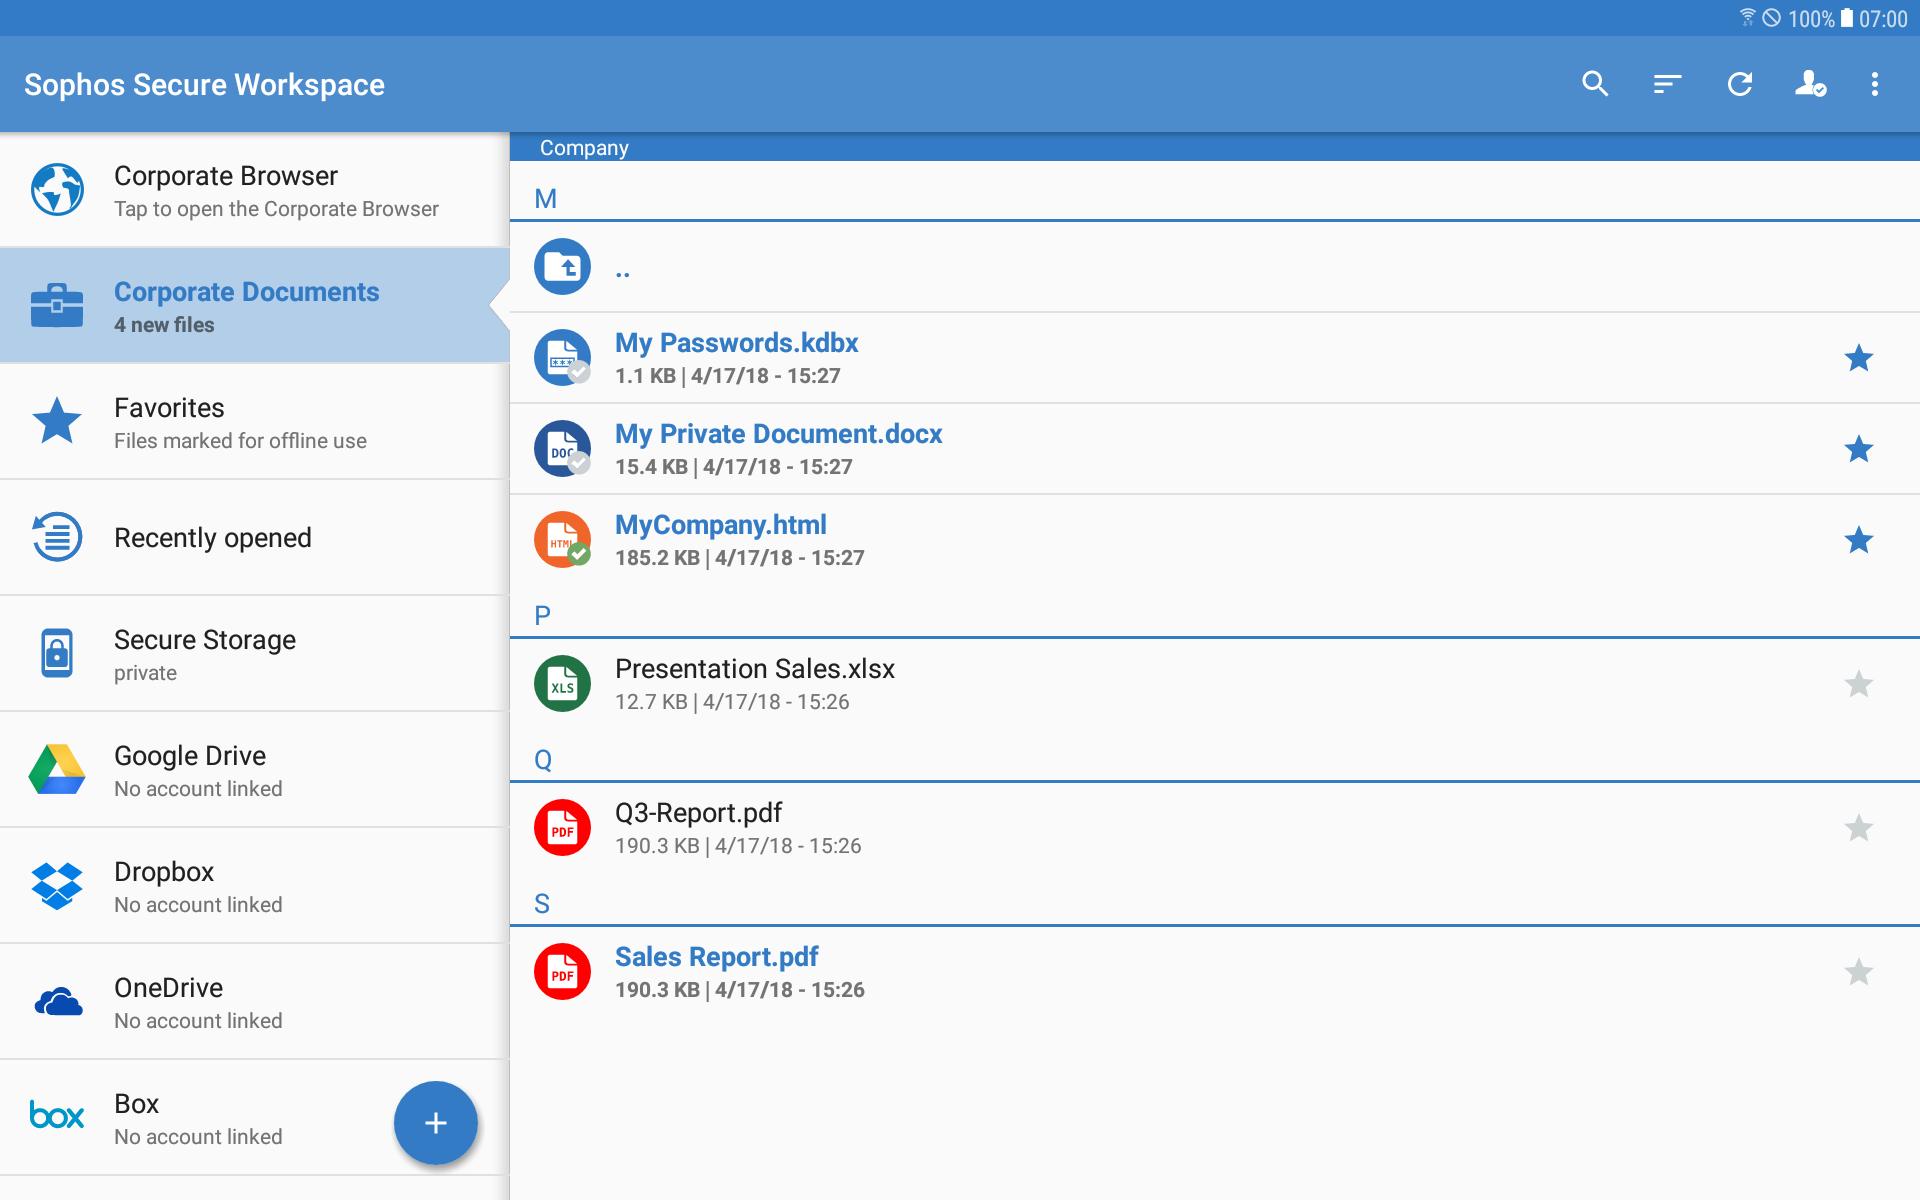
Task: Tap the Dropbox logo icon
Action: pyautogui.click(x=57, y=885)
